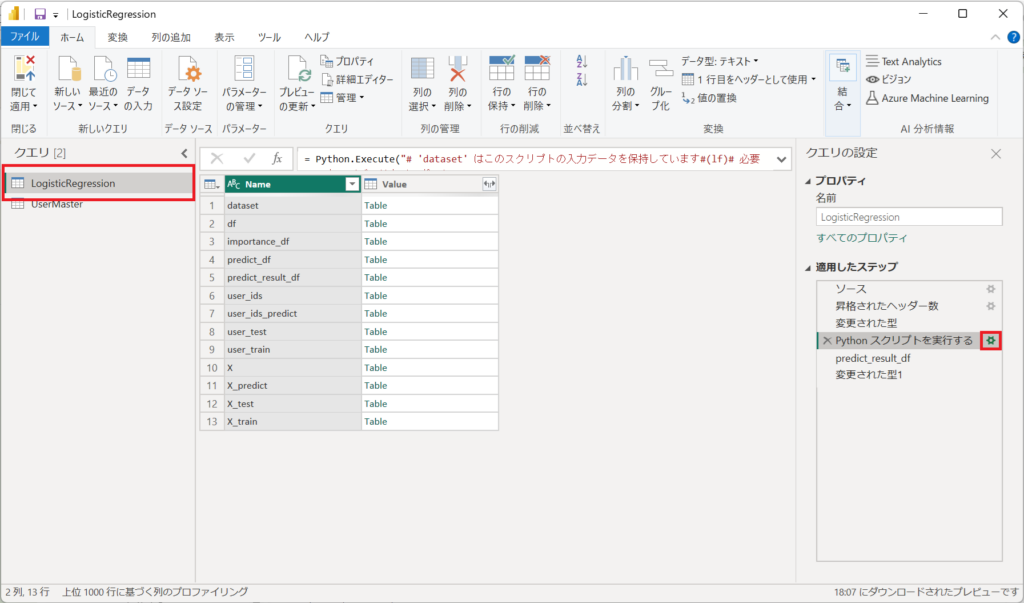Viewport: 1024px width, 603px height.
Task: Click the グループ化 (Group By) icon
Action: [660, 69]
